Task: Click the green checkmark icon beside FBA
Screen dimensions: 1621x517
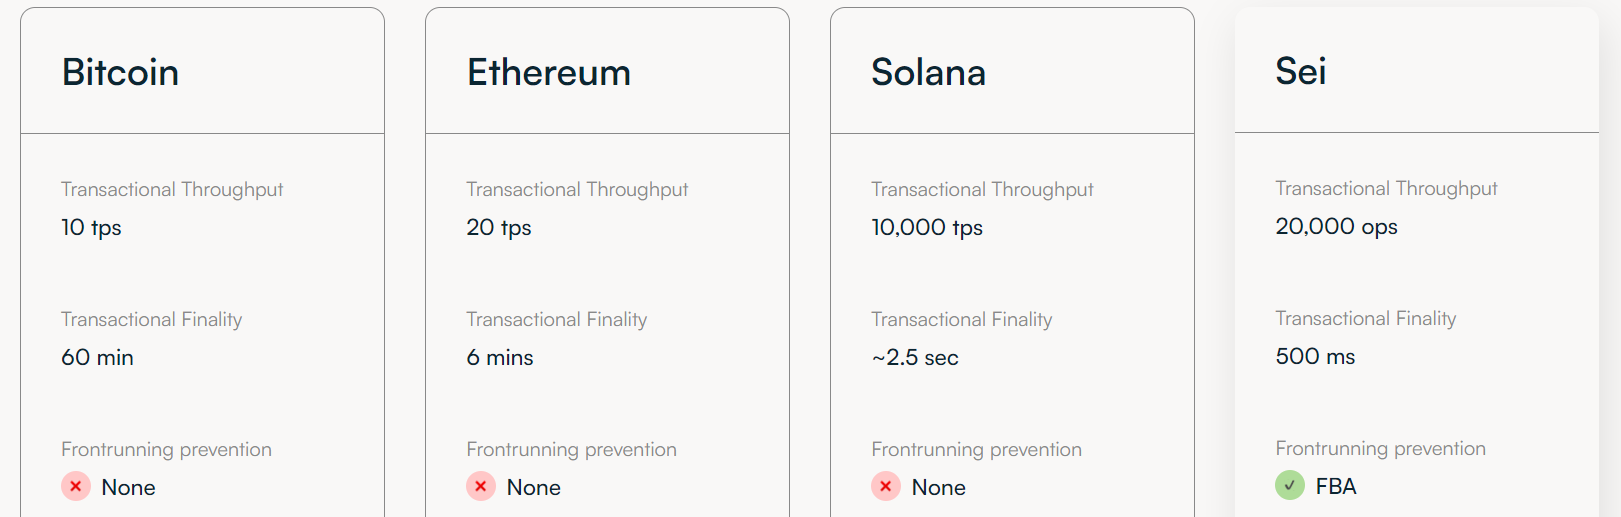Action: (1290, 486)
